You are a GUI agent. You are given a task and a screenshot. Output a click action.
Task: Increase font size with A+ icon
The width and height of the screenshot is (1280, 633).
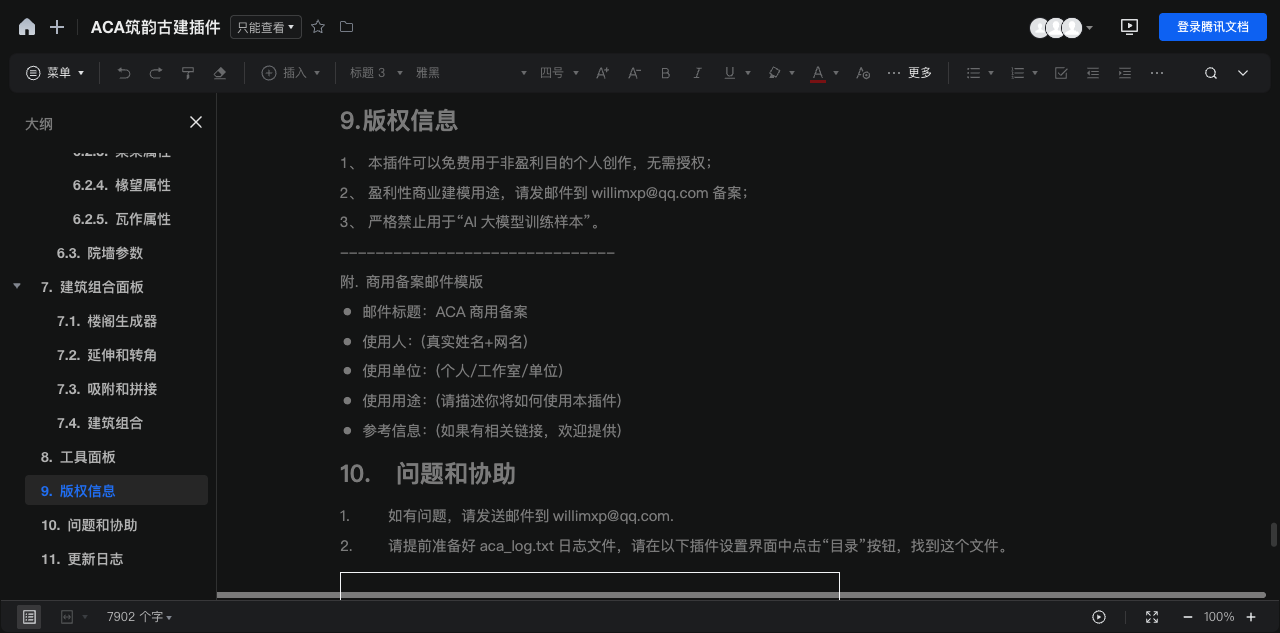pyautogui.click(x=602, y=73)
